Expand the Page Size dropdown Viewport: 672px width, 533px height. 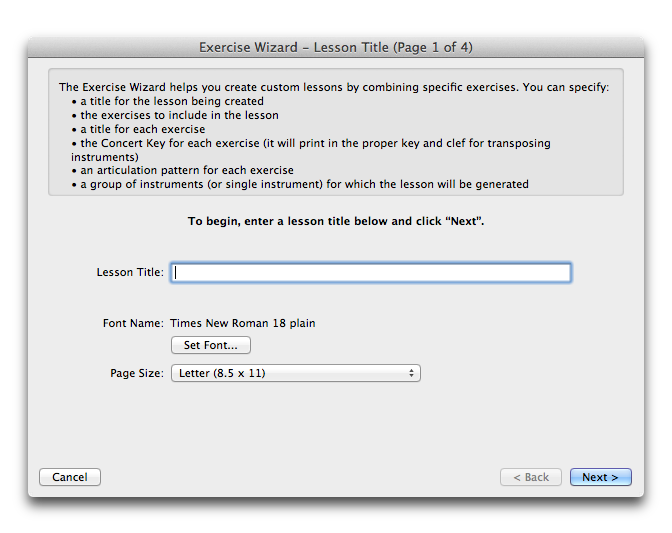pyautogui.click(x=296, y=373)
